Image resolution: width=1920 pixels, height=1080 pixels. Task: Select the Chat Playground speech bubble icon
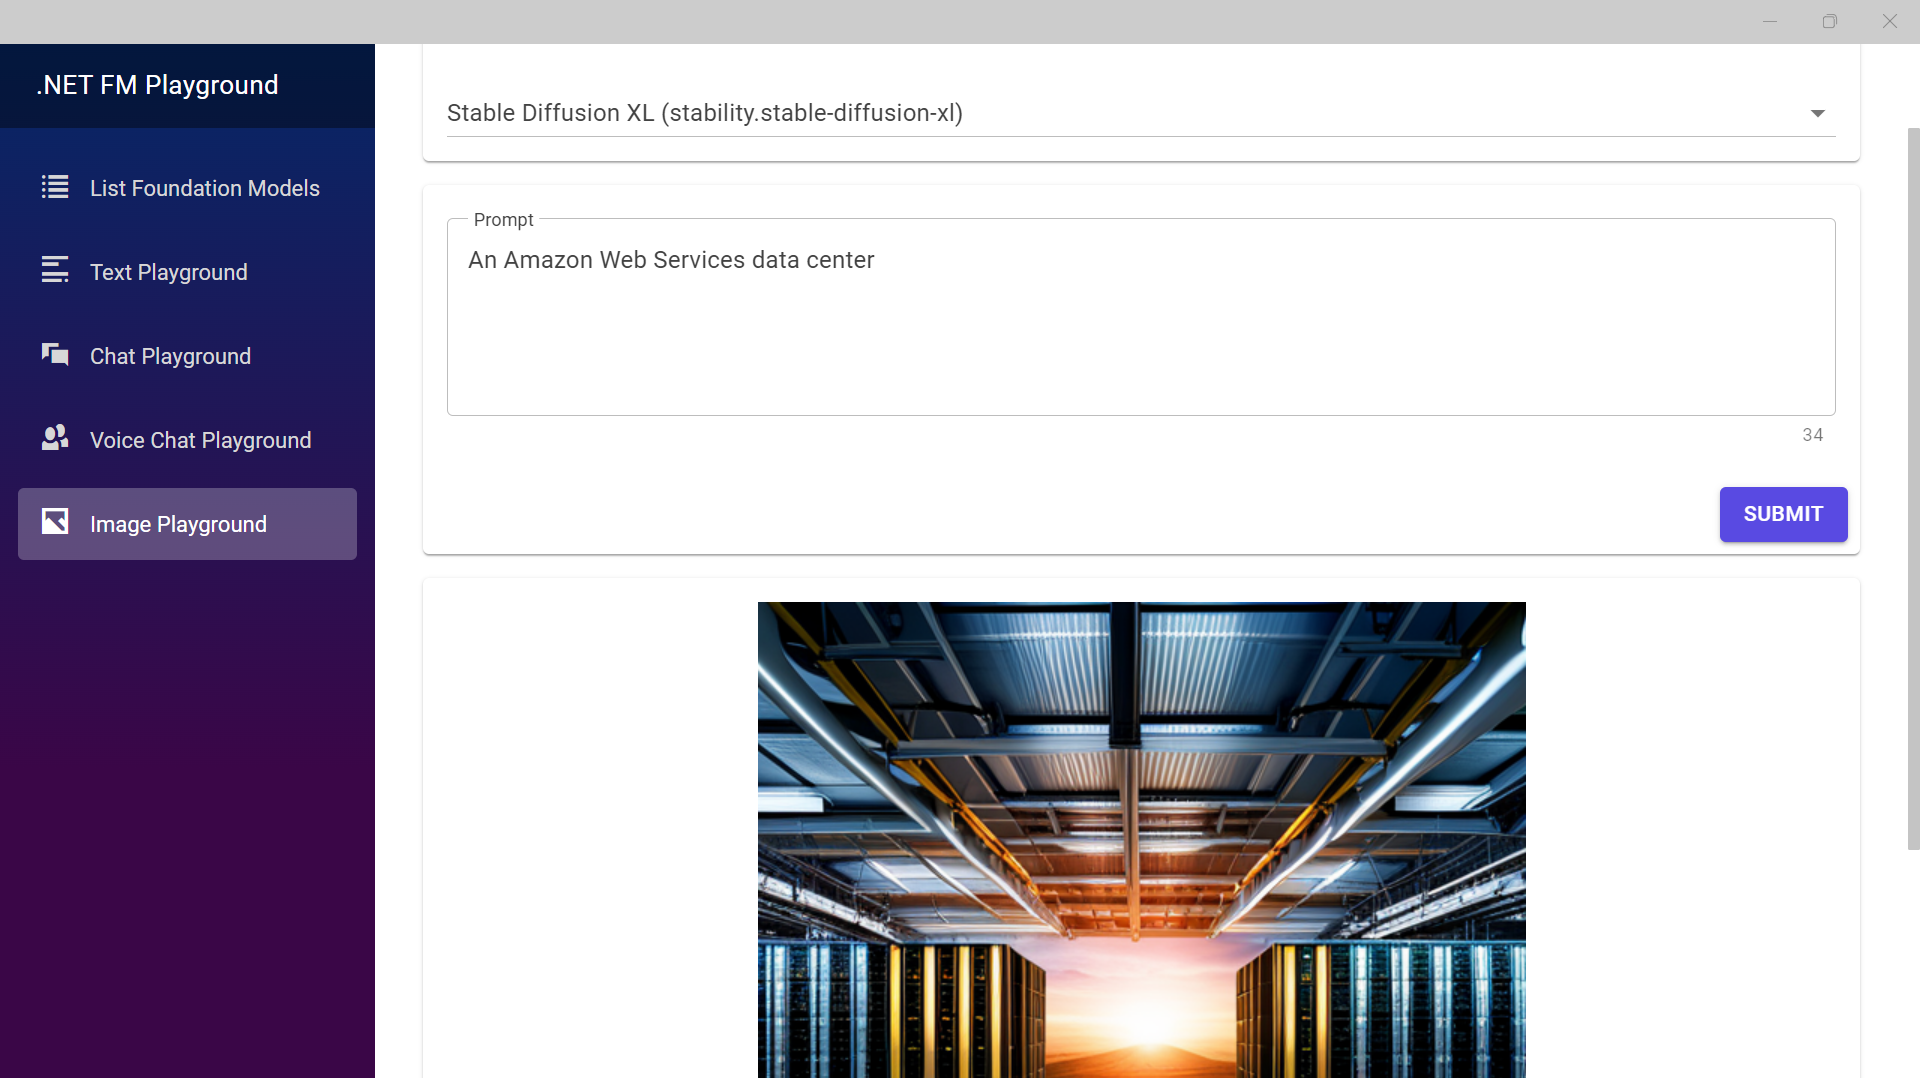[x=54, y=355]
